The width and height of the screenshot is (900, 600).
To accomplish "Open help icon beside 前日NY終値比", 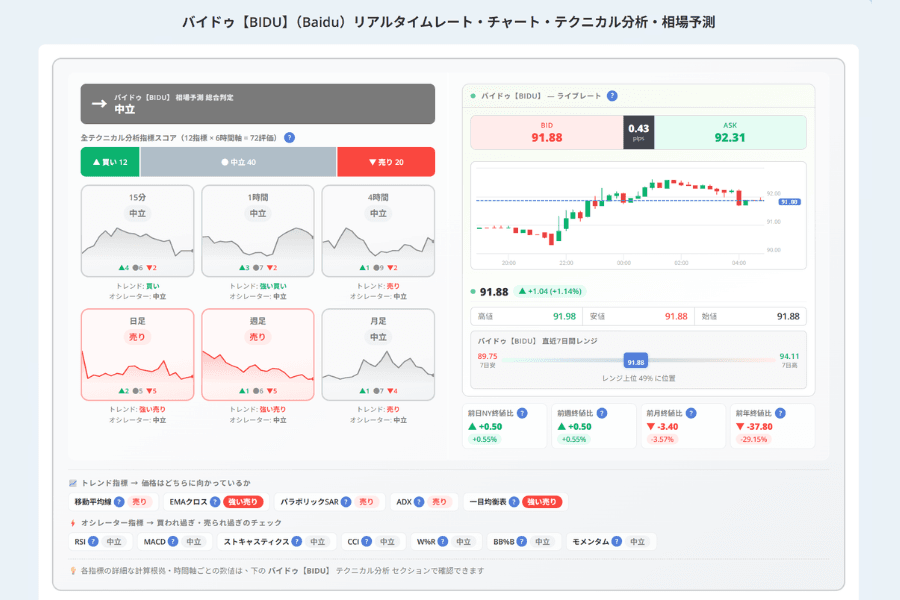I will tap(522, 413).
